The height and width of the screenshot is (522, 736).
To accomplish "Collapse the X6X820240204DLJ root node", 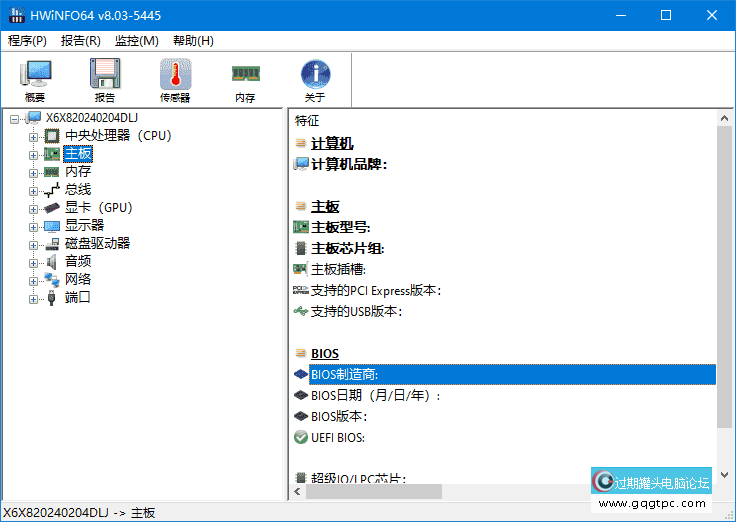I will pyautogui.click(x=15, y=118).
